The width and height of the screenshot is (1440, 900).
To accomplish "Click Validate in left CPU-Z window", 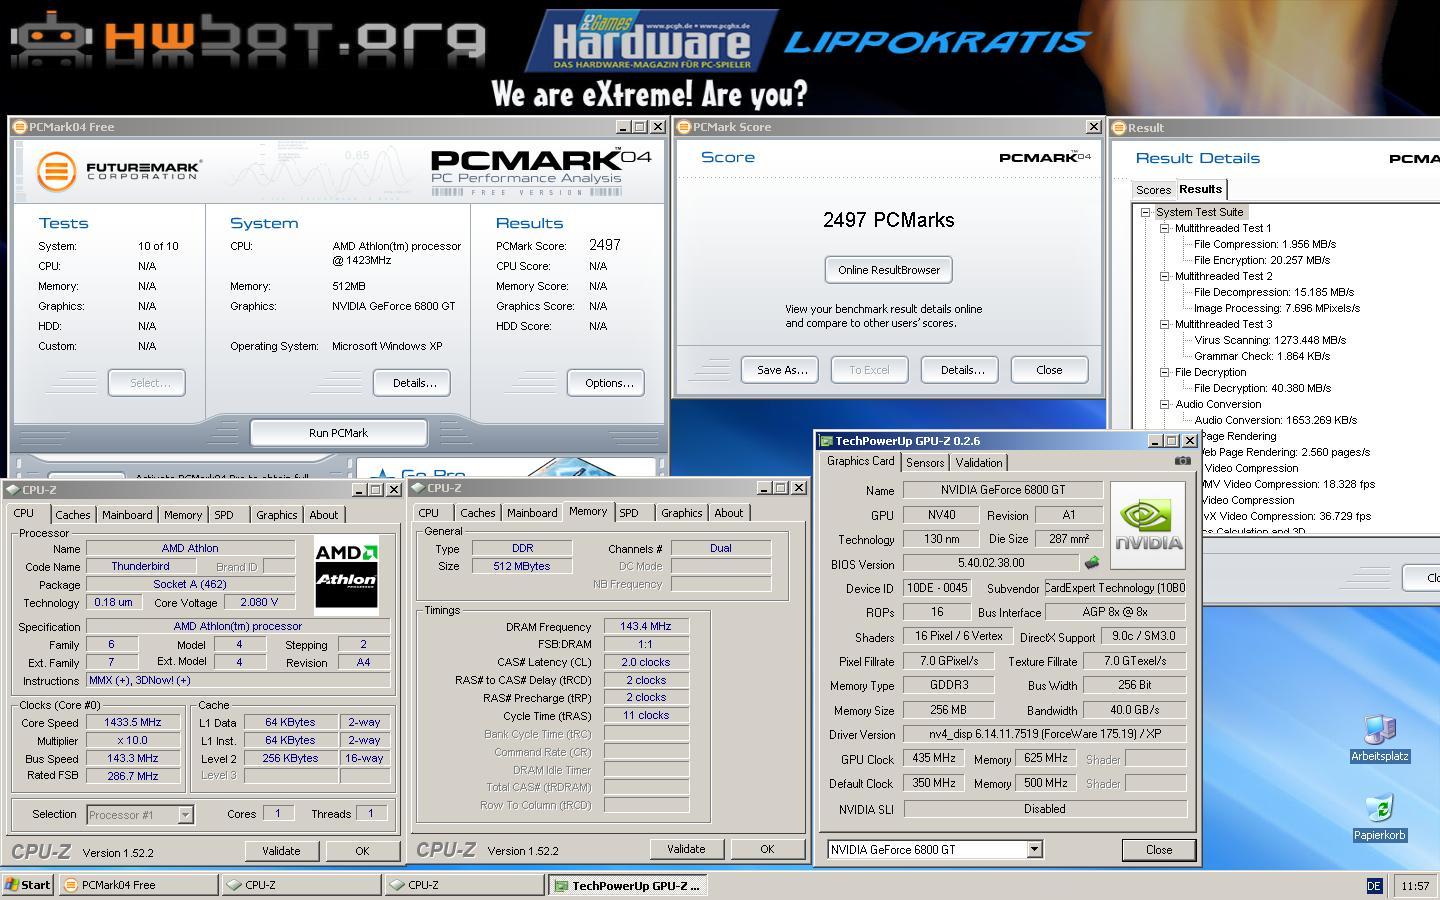I will [x=281, y=851].
